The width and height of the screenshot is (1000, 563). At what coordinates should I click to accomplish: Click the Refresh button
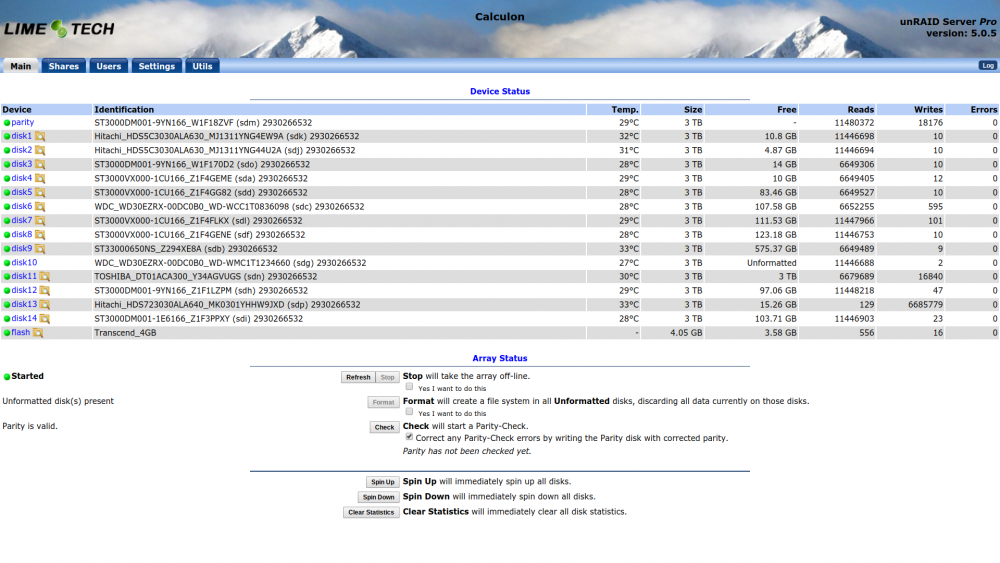pos(358,377)
